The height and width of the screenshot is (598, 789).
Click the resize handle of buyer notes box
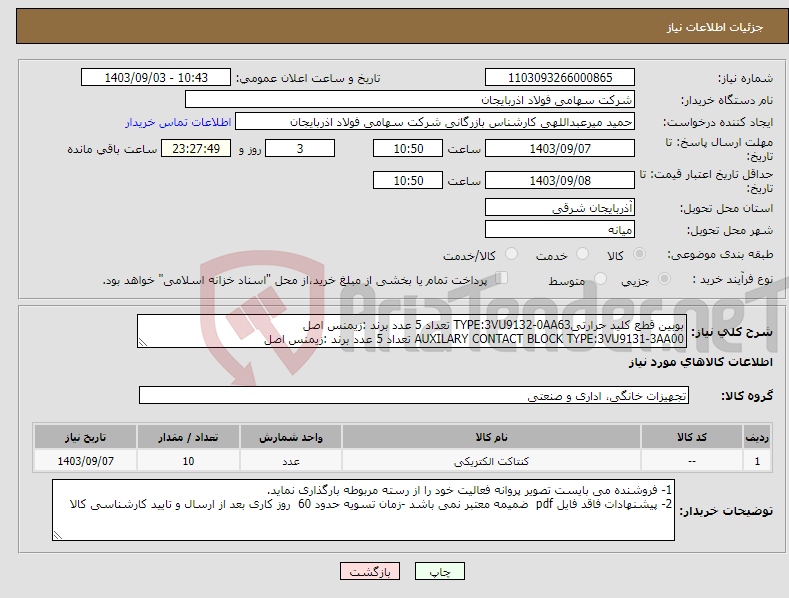pos(58,535)
